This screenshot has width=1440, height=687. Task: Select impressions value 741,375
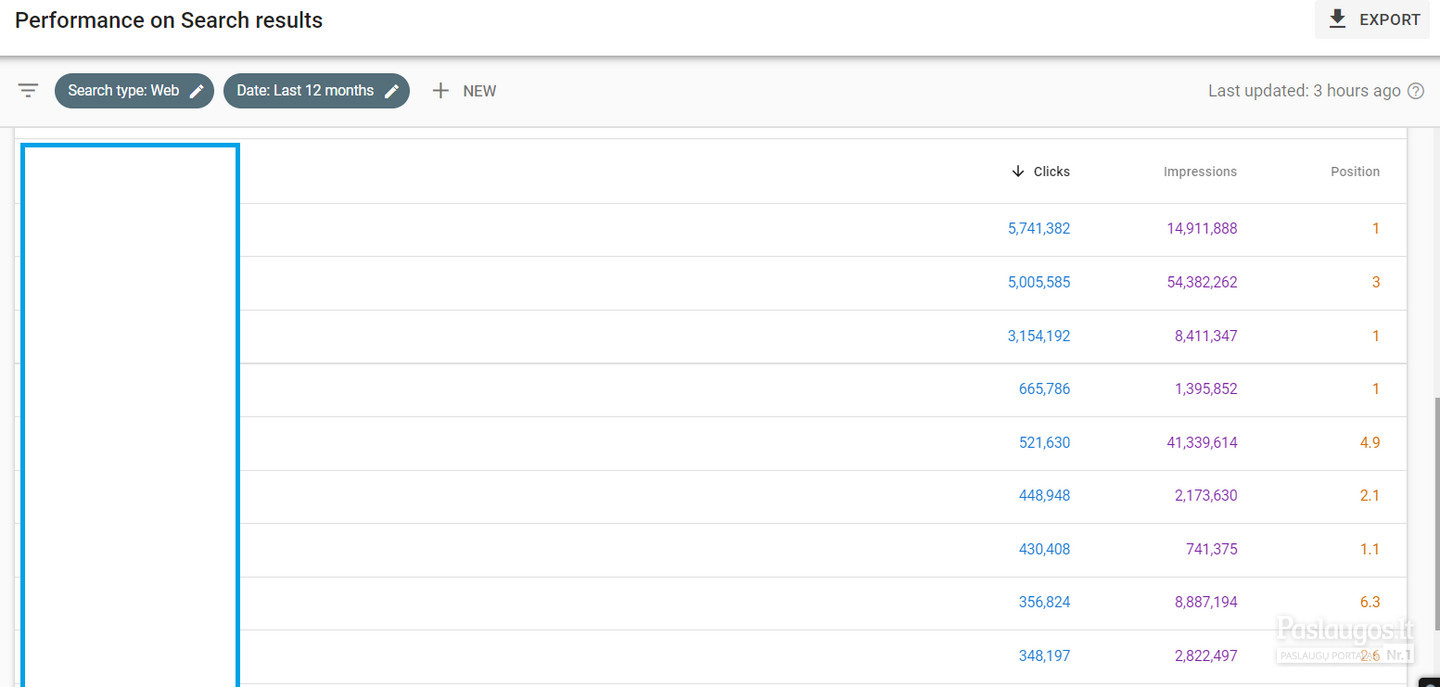point(1211,549)
